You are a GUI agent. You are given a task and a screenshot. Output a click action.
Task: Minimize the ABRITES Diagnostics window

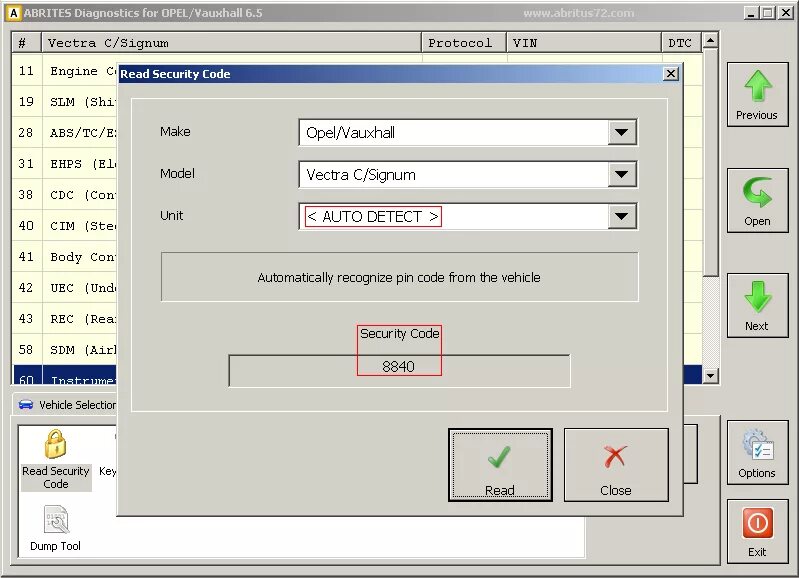click(x=750, y=13)
